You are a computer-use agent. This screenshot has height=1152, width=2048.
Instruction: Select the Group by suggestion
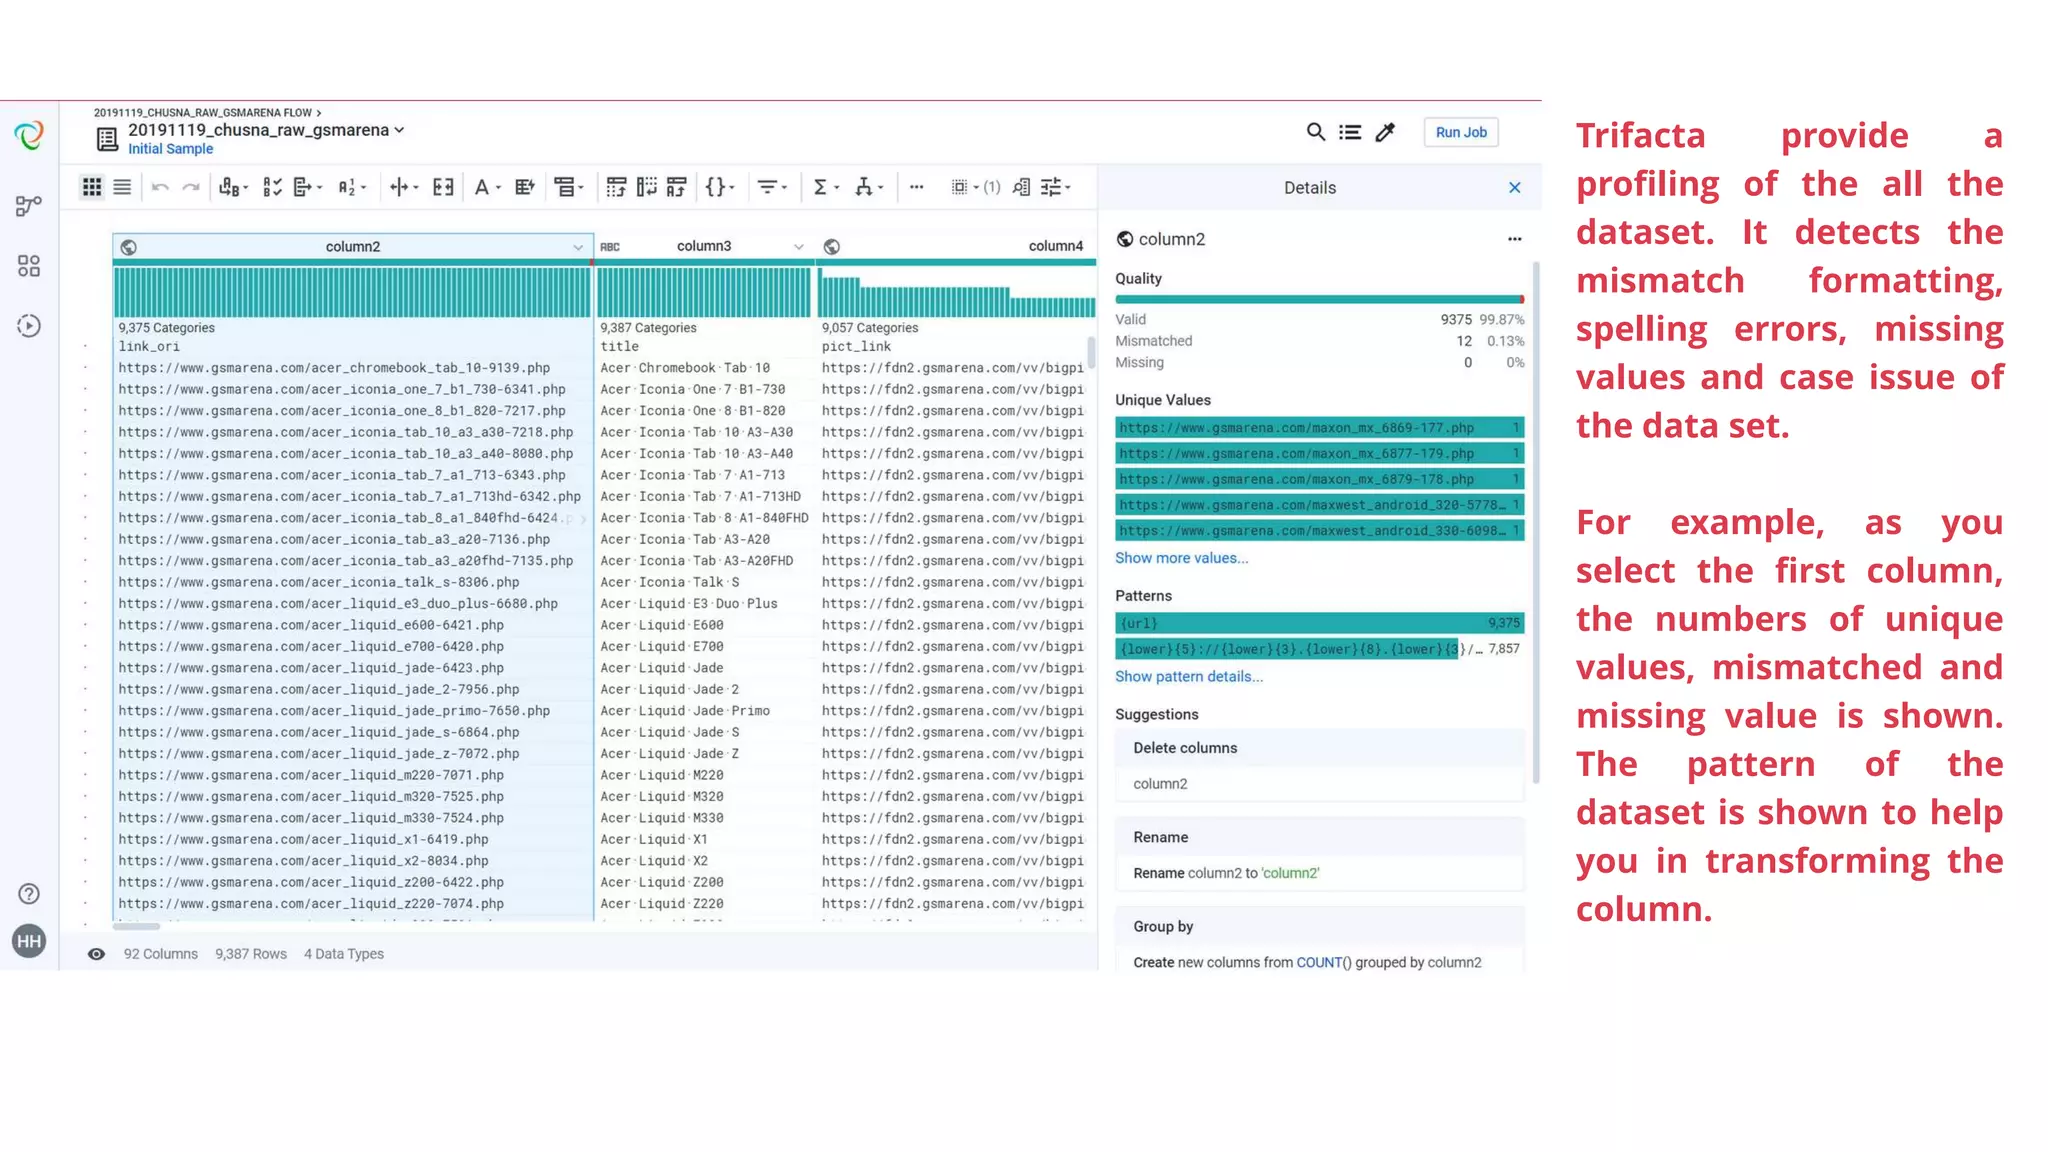(1319, 940)
